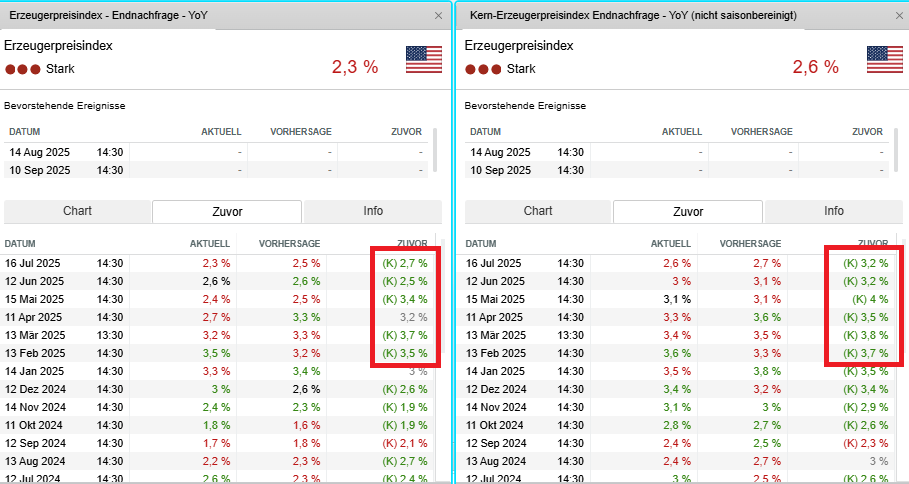Viewport: 909px width, 484px height.
Task: Click 12 Jun 2025 row in left history table
Action: 219,281
